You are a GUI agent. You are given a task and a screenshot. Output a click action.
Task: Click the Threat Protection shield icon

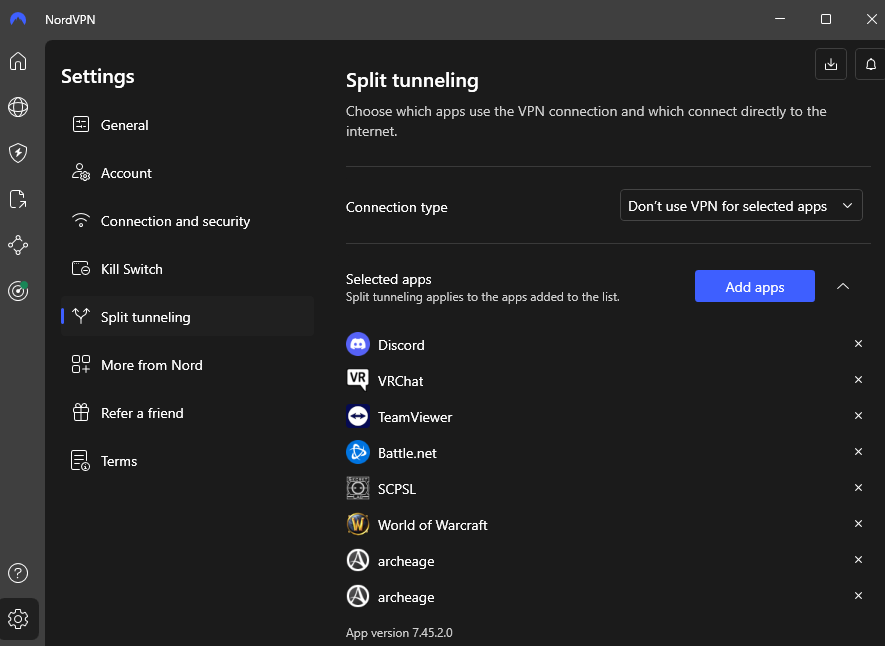point(18,153)
